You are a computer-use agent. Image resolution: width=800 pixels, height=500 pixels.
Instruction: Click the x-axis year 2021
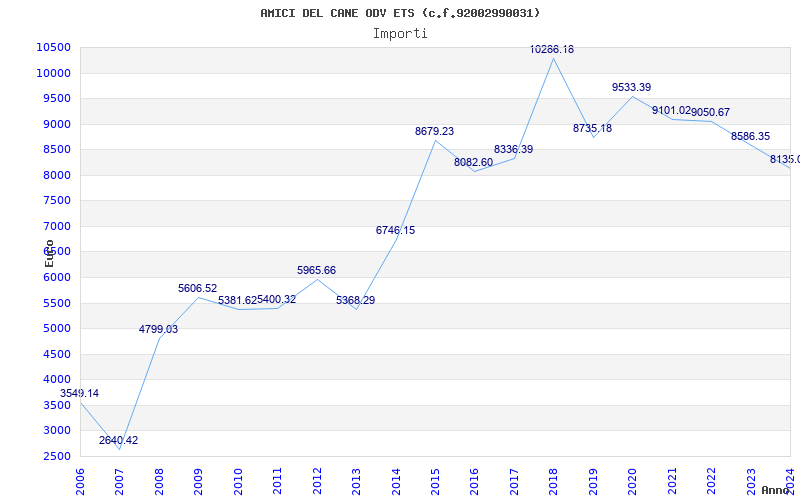[672, 482]
